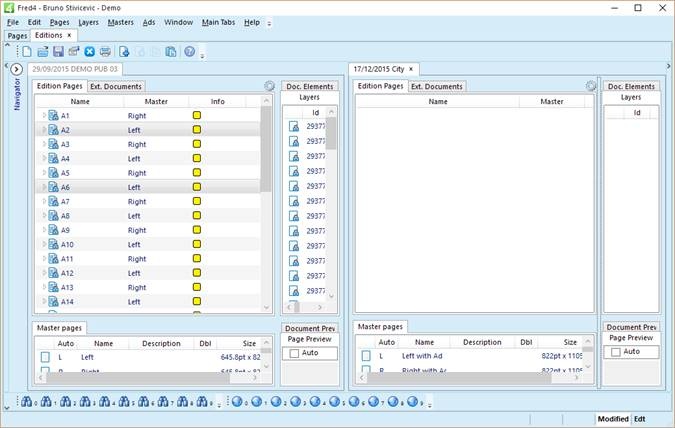Click the page-with-arrow import toolbar icon

click(124, 52)
